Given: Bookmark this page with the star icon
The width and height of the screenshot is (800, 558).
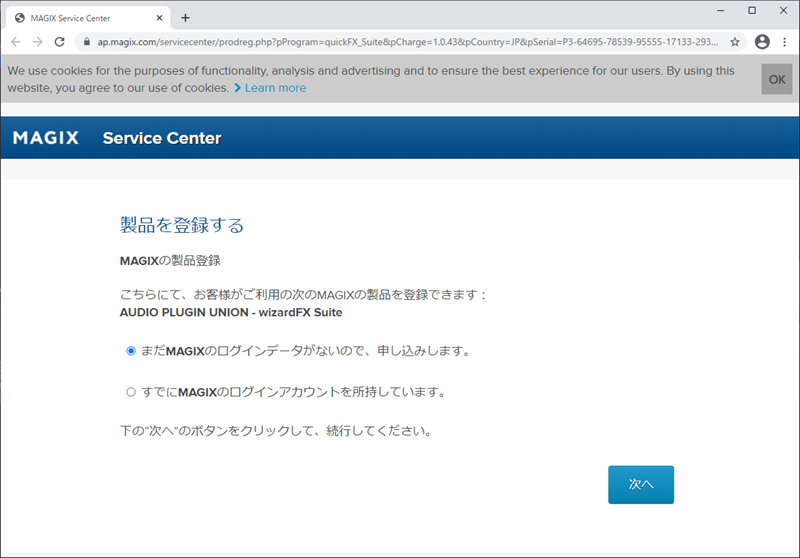Looking at the screenshot, I should [735, 42].
